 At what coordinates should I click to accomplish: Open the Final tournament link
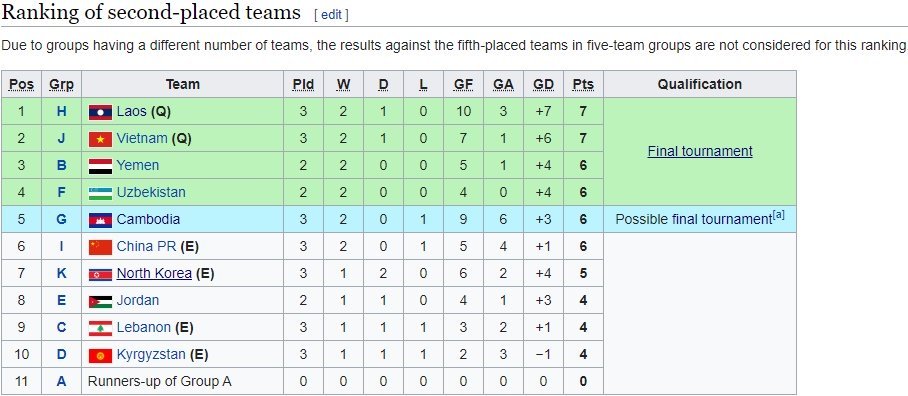[700, 151]
